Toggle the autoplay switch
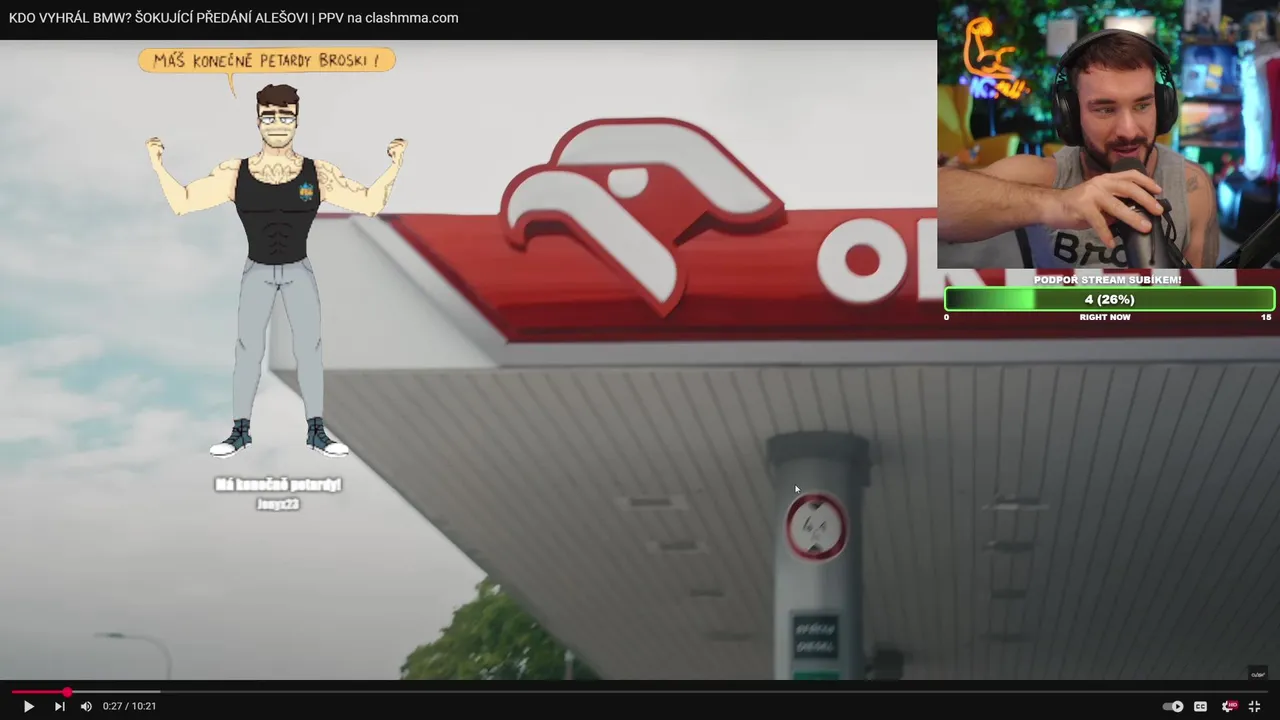The height and width of the screenshot is (720, 1280). pyautogui.click(x=1173, y=706)
